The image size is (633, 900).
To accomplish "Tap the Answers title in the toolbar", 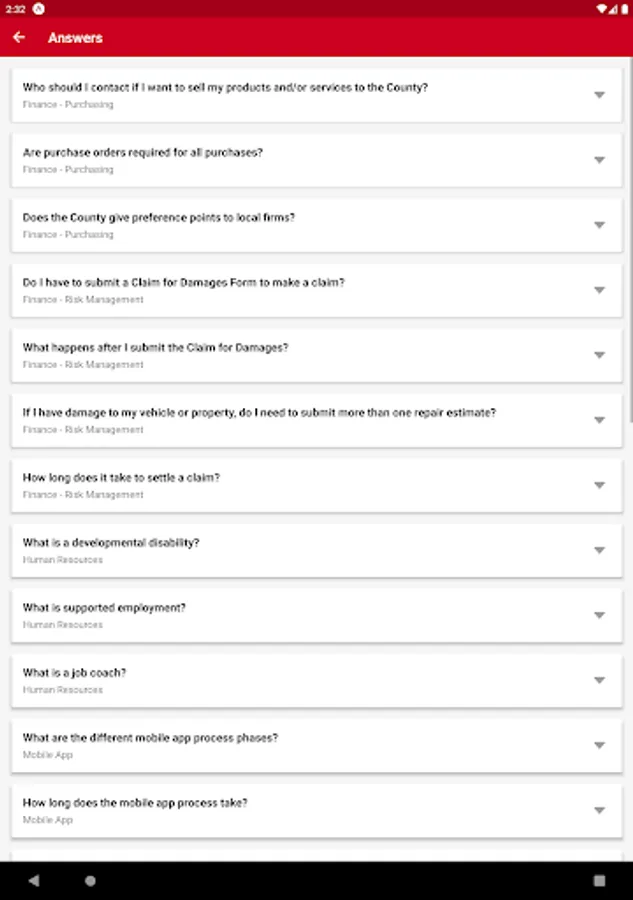I will point(76,38).
